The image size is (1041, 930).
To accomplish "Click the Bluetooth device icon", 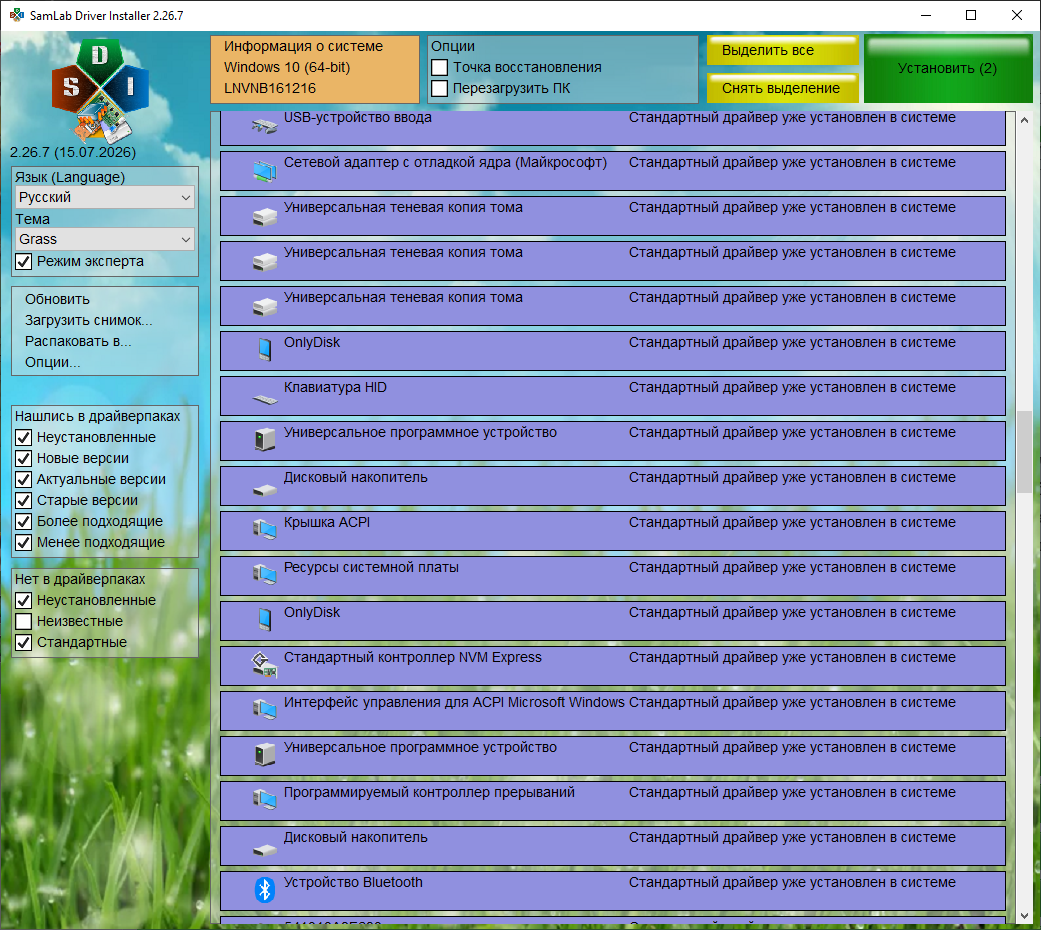I will tap(264, 890).
